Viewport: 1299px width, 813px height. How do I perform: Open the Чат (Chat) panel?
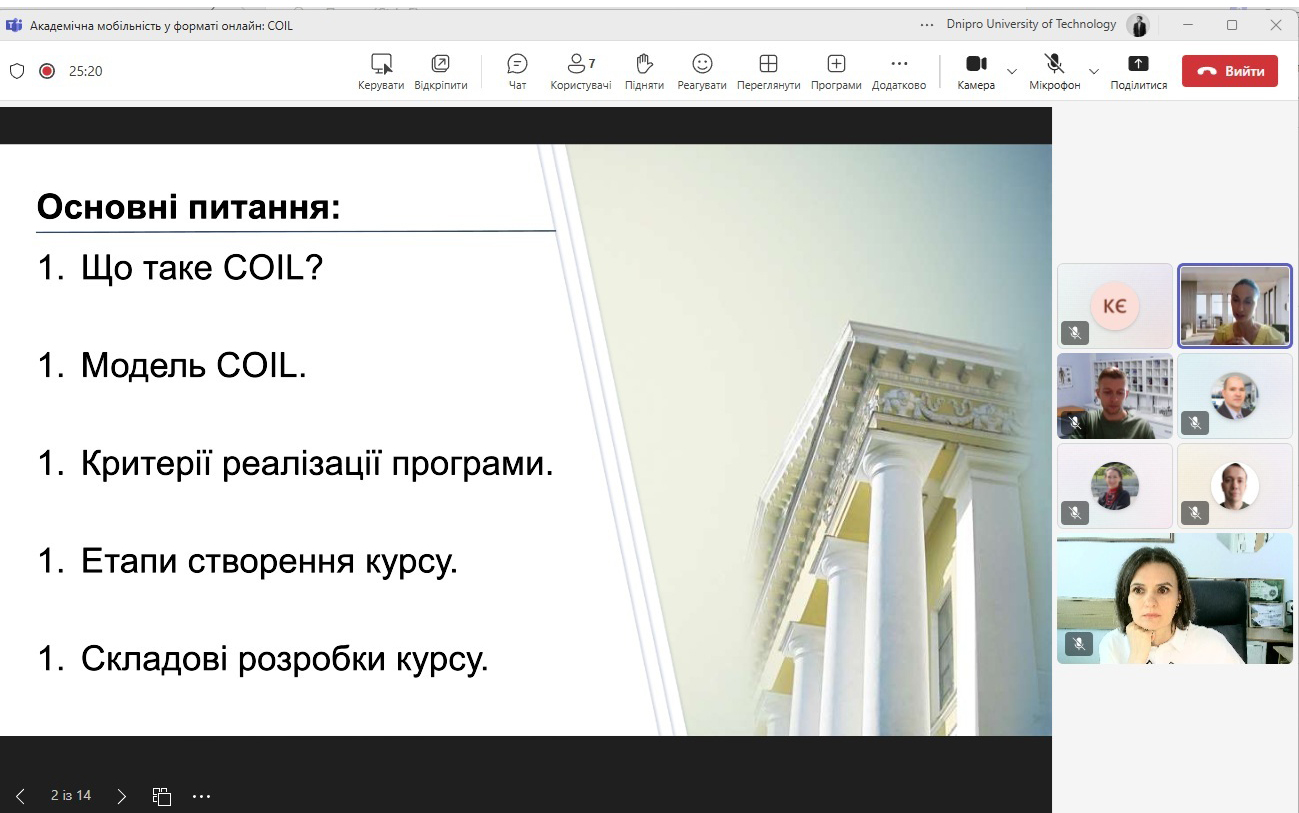click(x=517, y=71)
